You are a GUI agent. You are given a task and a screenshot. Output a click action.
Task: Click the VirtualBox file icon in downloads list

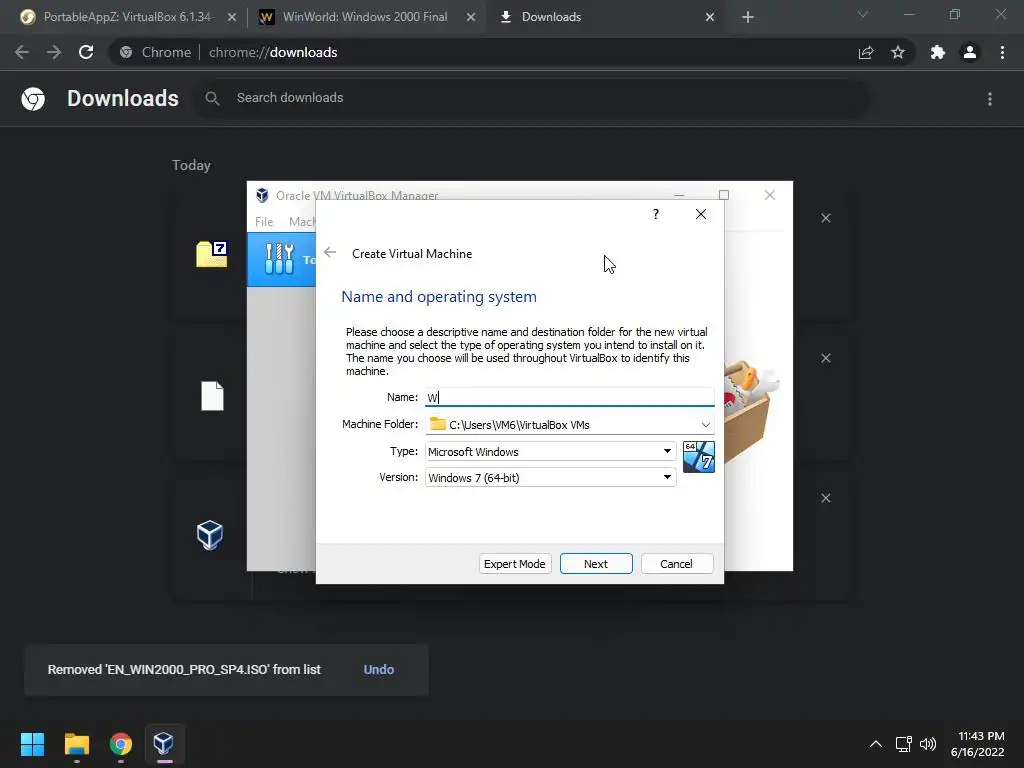click(210, 536)
